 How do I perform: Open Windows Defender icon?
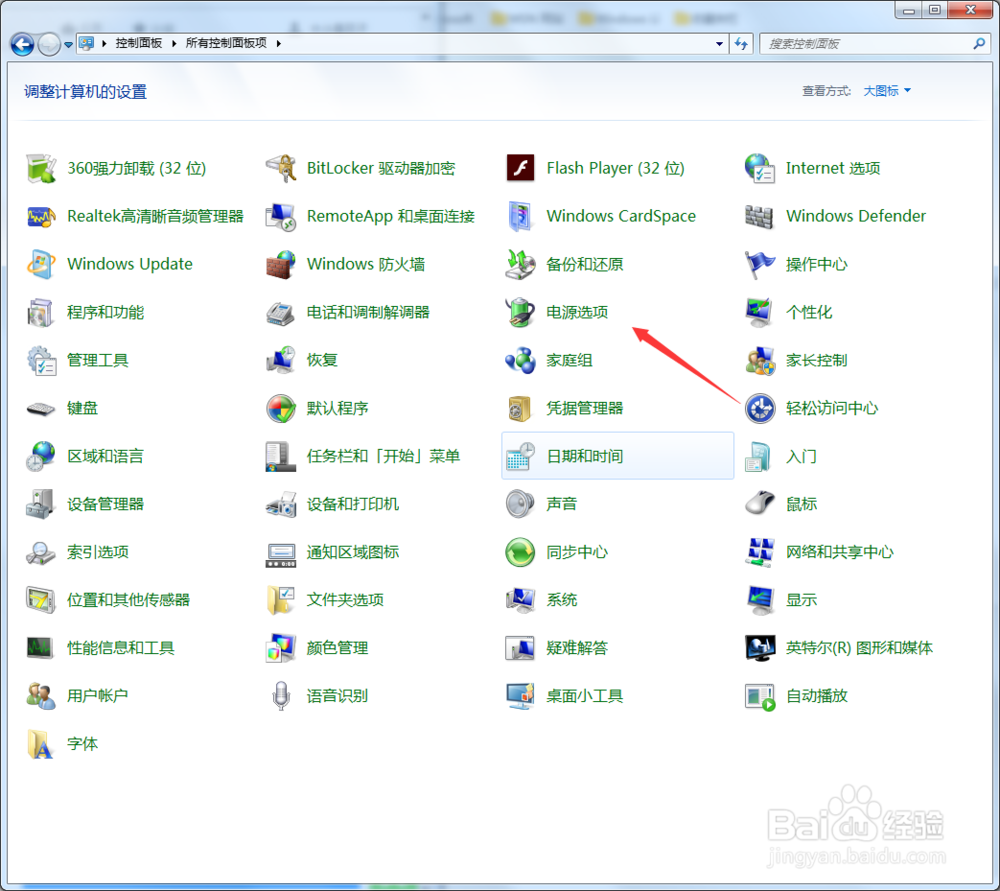[760, 217]
